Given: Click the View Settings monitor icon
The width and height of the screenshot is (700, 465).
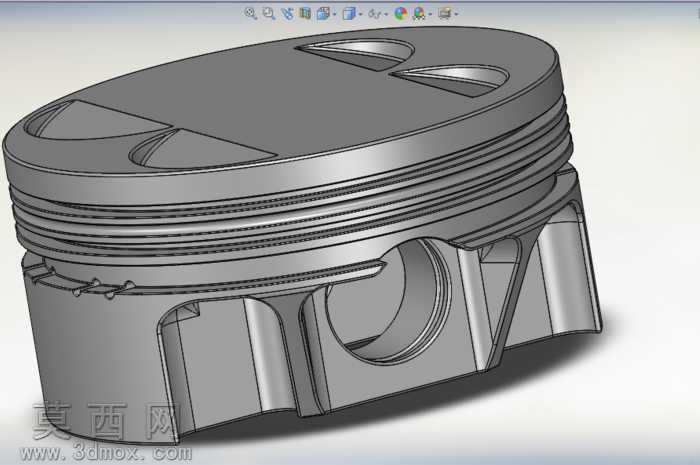Looking at the screenshot, I should point(444,13).
